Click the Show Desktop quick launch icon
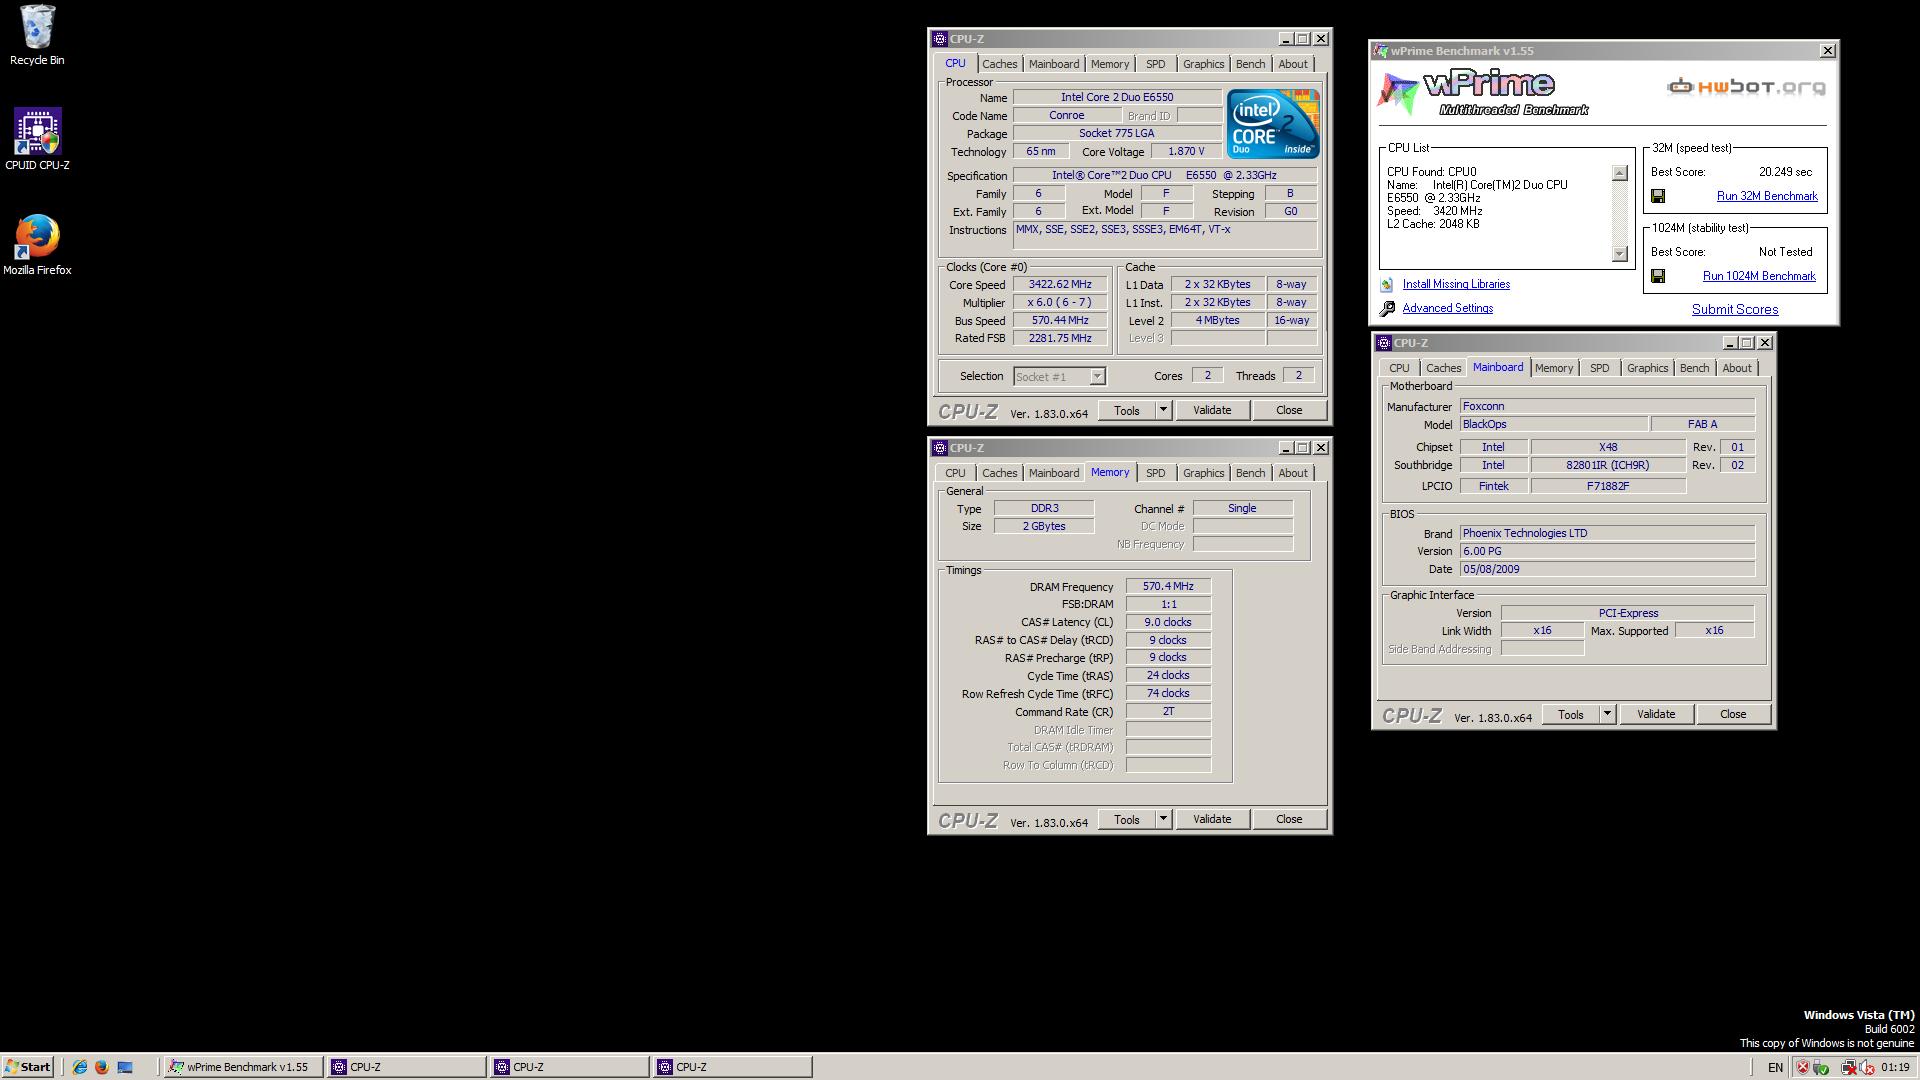 click(x=125, y=1067)
